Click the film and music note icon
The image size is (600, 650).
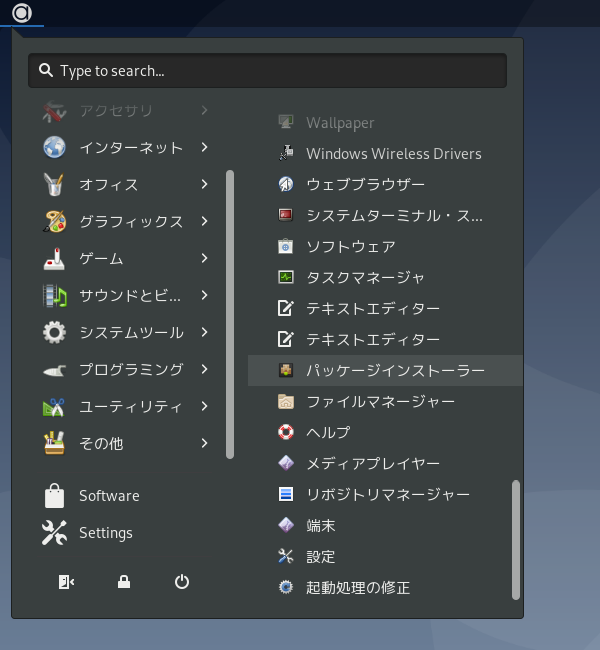(54, 295)
